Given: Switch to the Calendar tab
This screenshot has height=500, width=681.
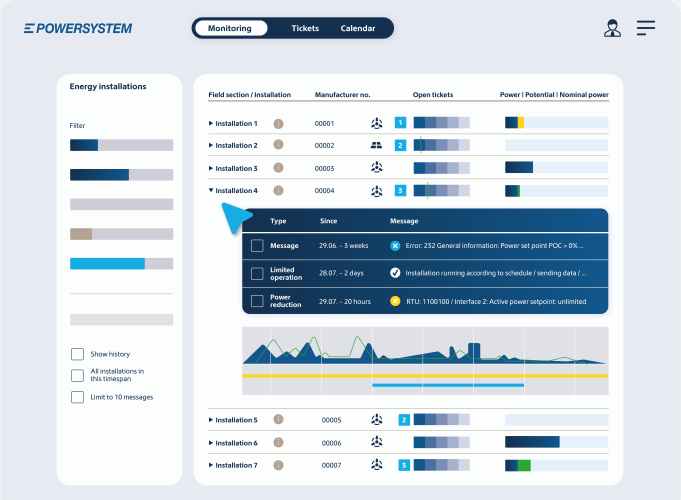Looking at the screenshot, I should (x=358, y=28).
